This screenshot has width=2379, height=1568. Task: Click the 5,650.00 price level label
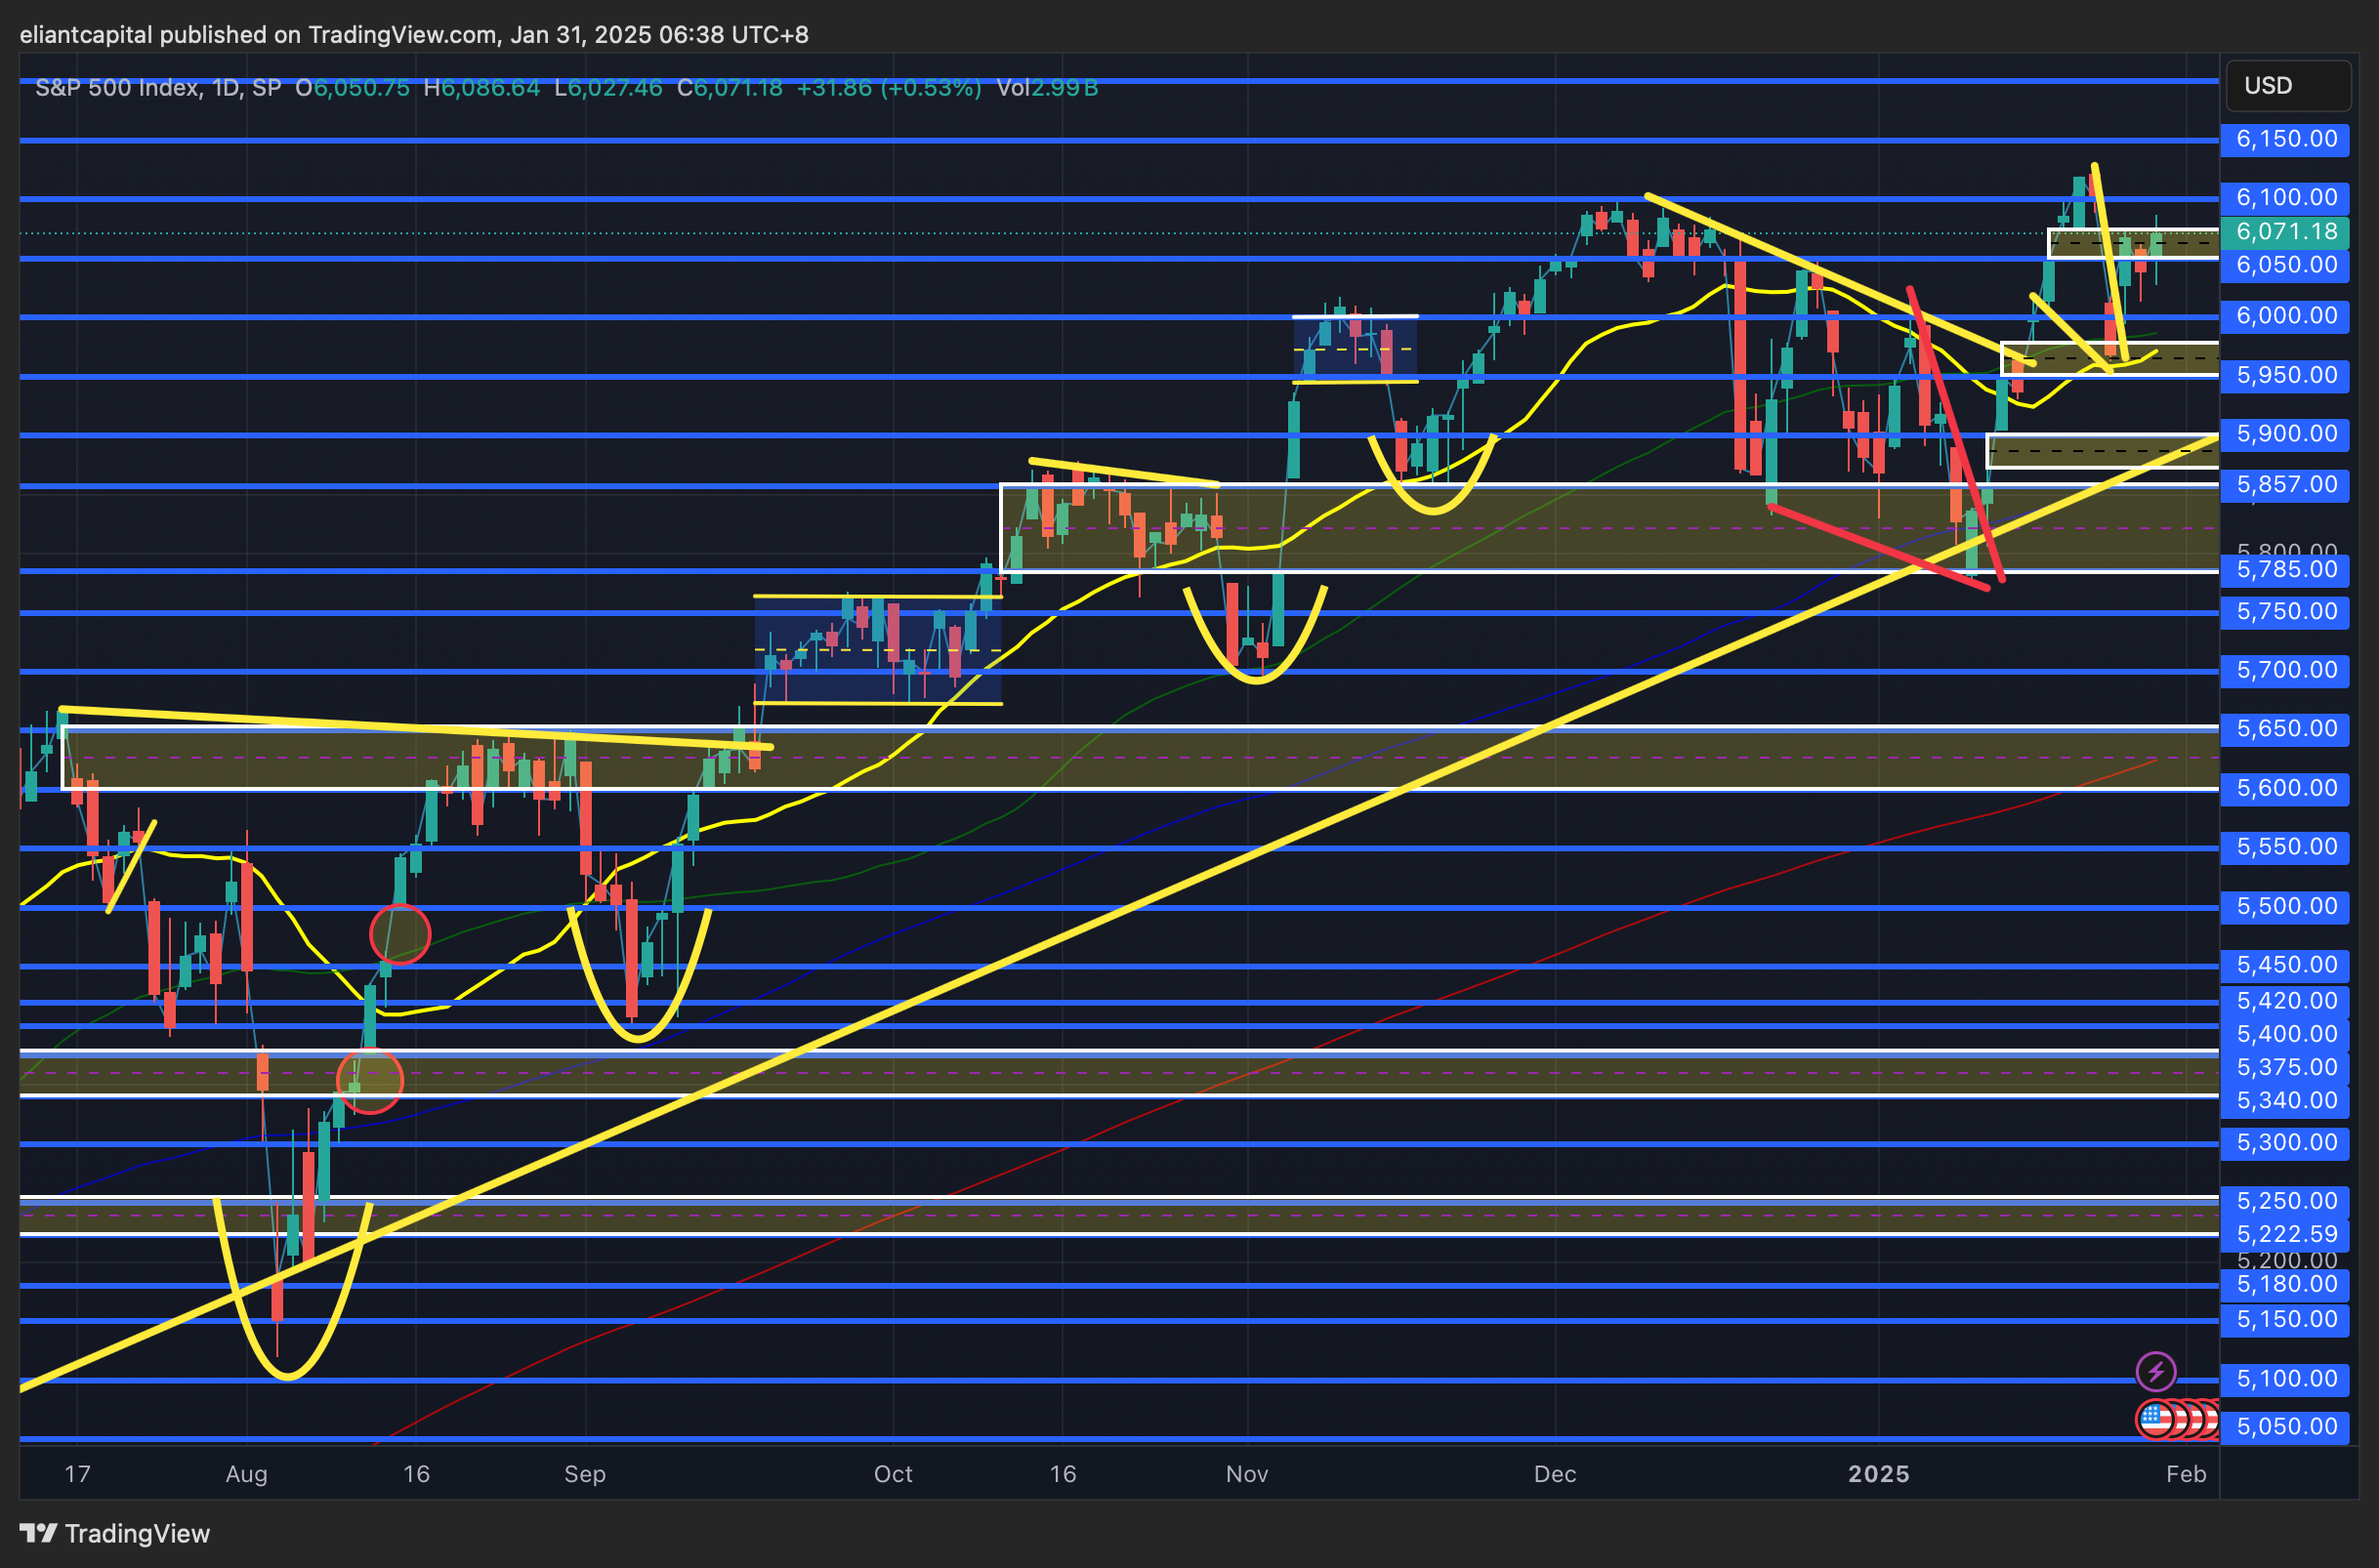2285,729
